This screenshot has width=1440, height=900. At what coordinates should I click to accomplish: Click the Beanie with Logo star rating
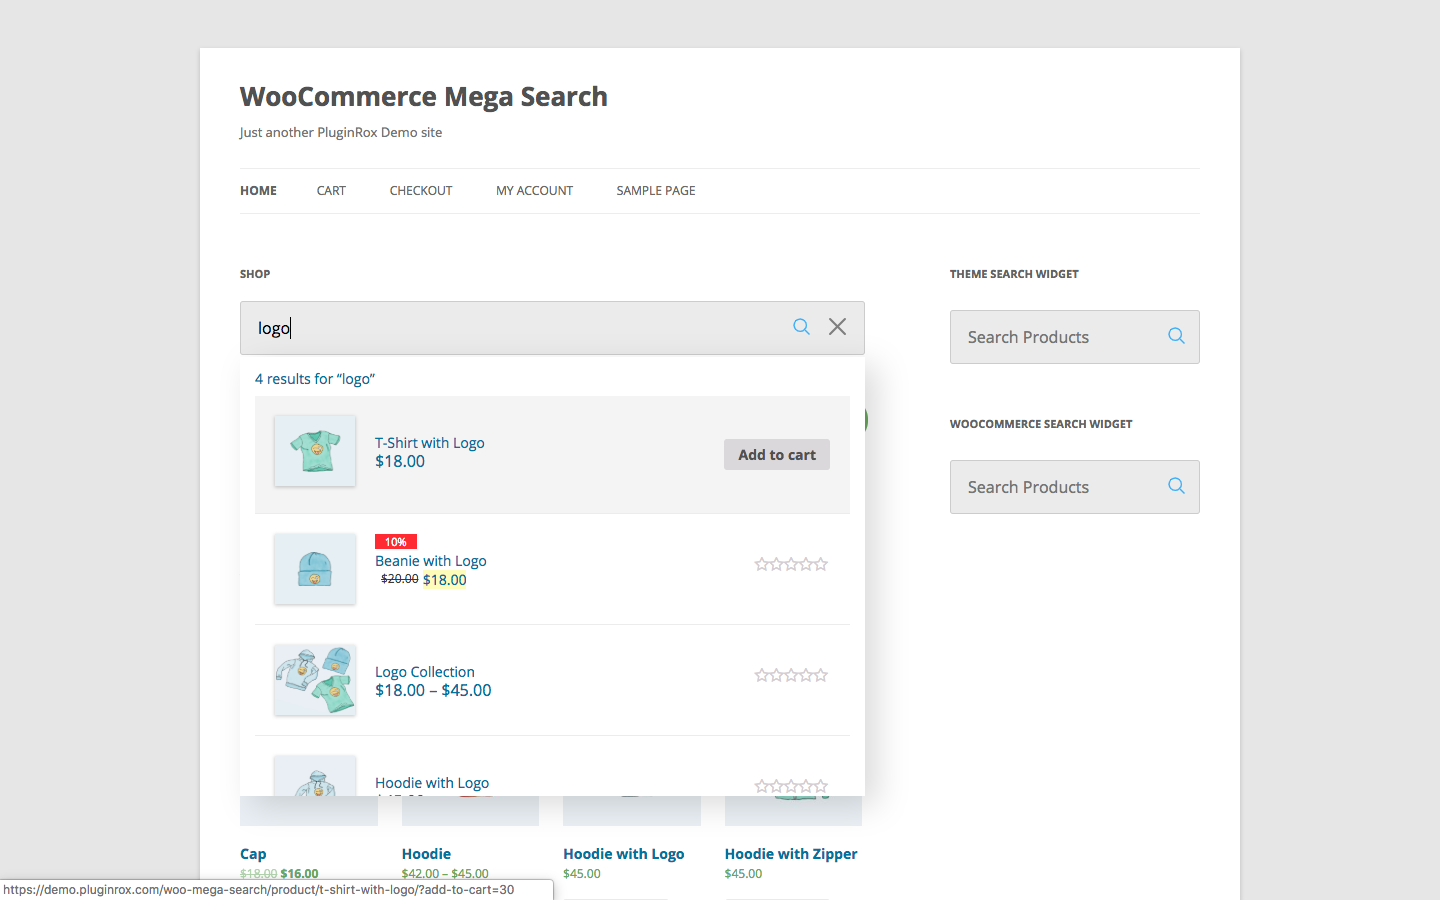pos(791,565)
